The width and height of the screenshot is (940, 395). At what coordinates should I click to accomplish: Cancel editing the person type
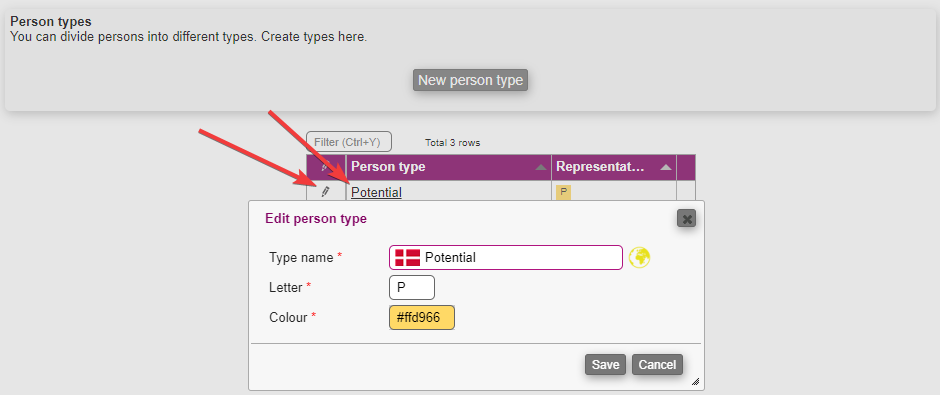pos(657,364)
